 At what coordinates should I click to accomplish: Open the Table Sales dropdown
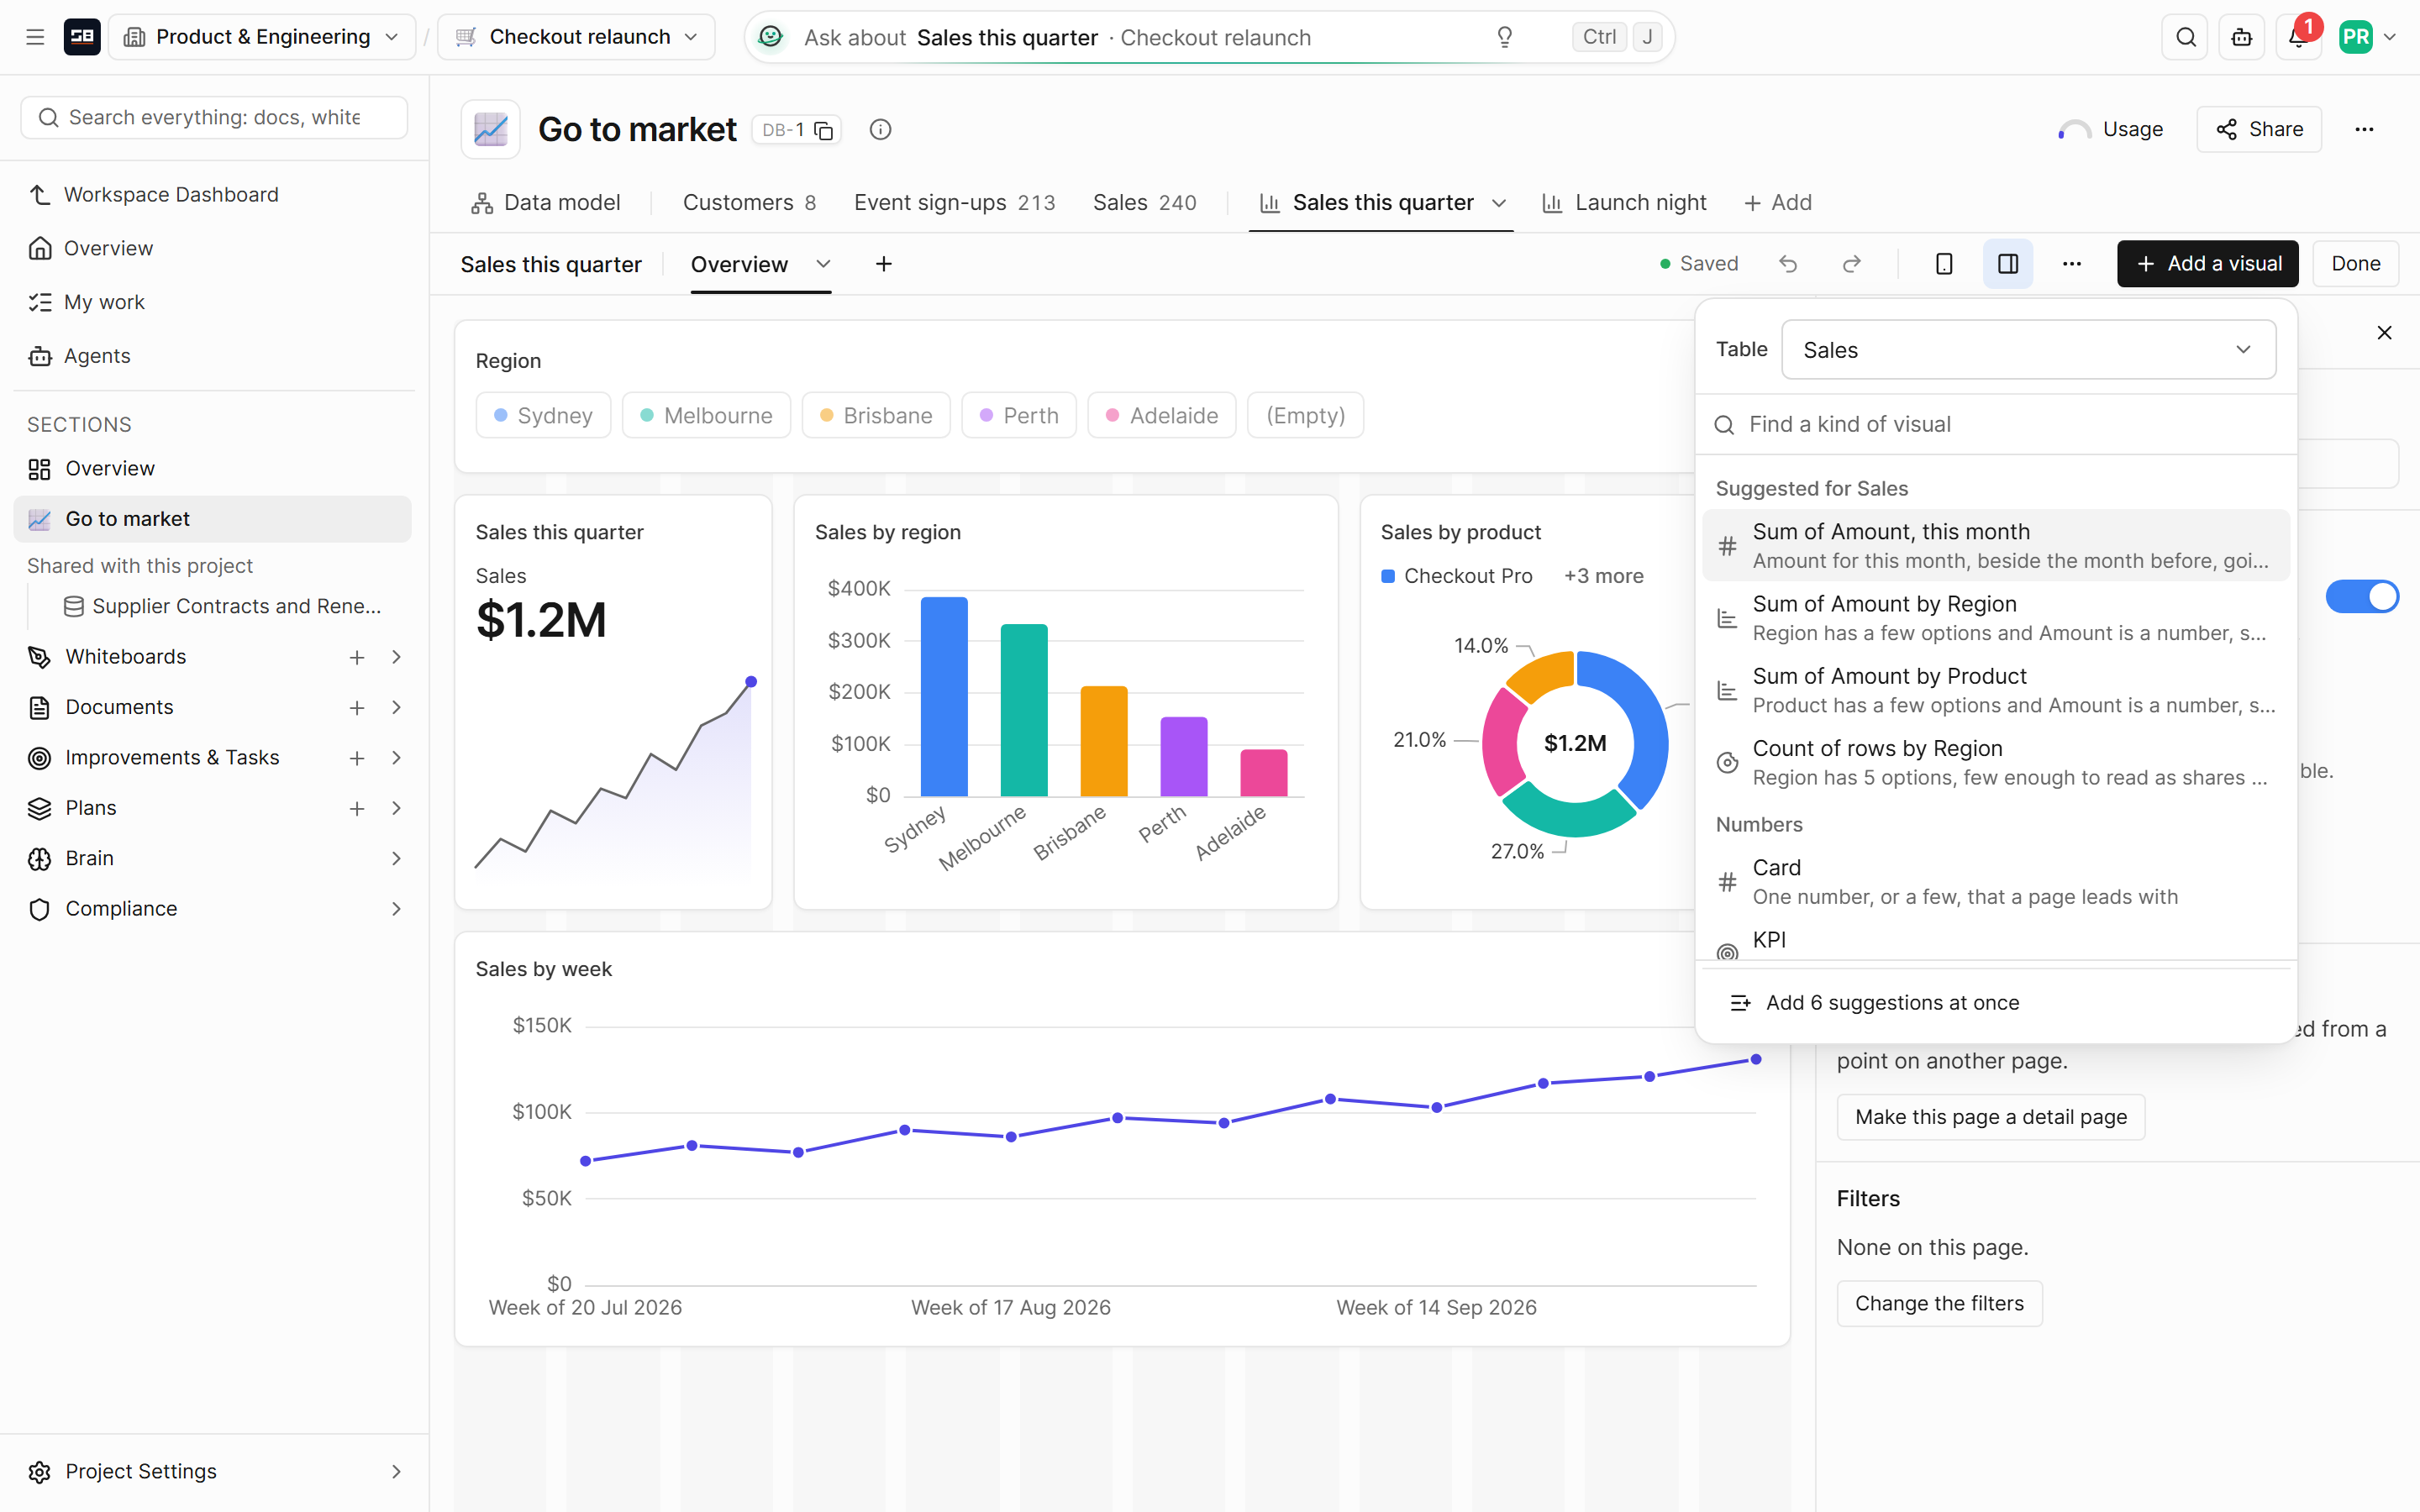pos(2028,350)
